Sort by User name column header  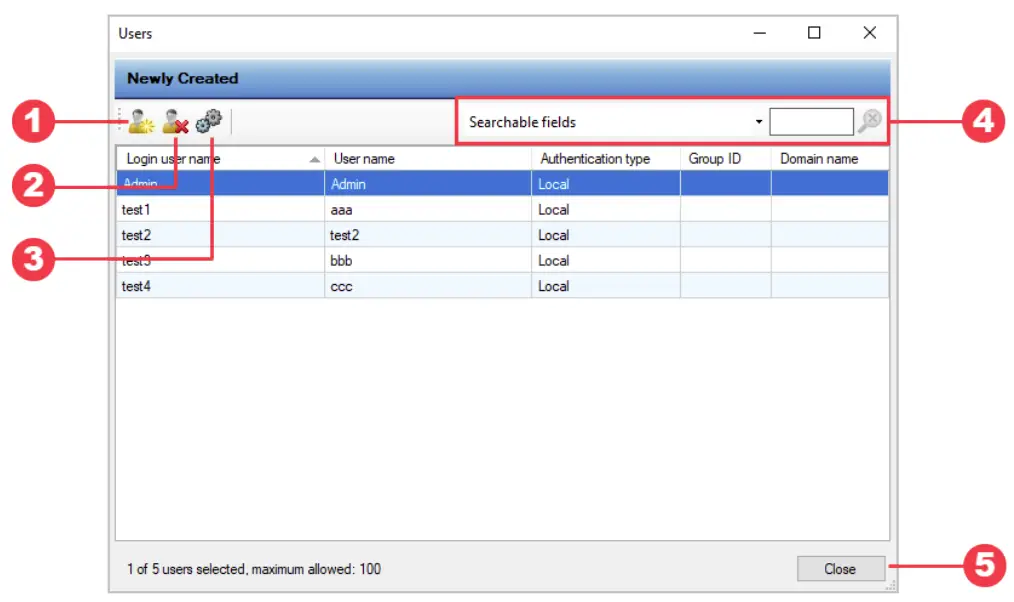(427, 159)
